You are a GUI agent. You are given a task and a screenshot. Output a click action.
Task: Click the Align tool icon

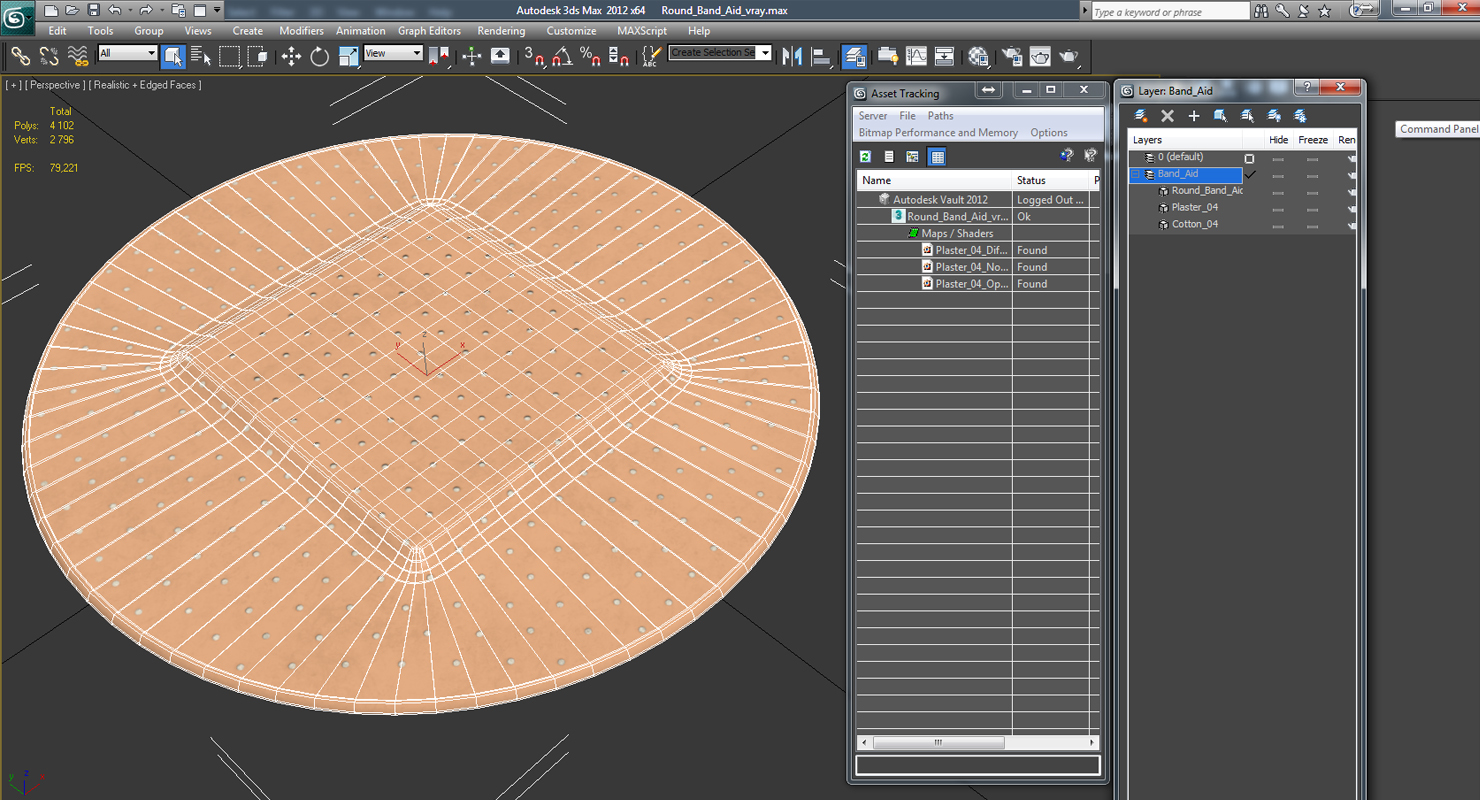click(x=821, y=56)
